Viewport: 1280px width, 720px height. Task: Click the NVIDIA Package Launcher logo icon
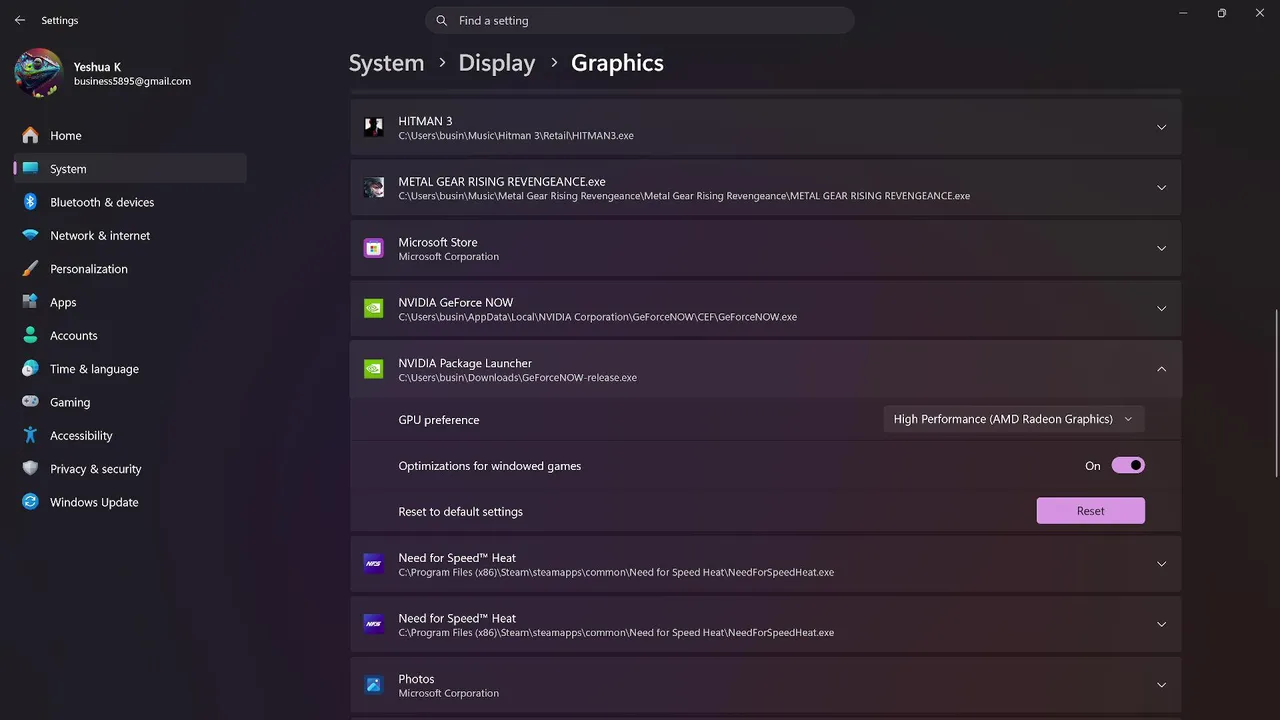pyautogui.click(x=374, y=369)
